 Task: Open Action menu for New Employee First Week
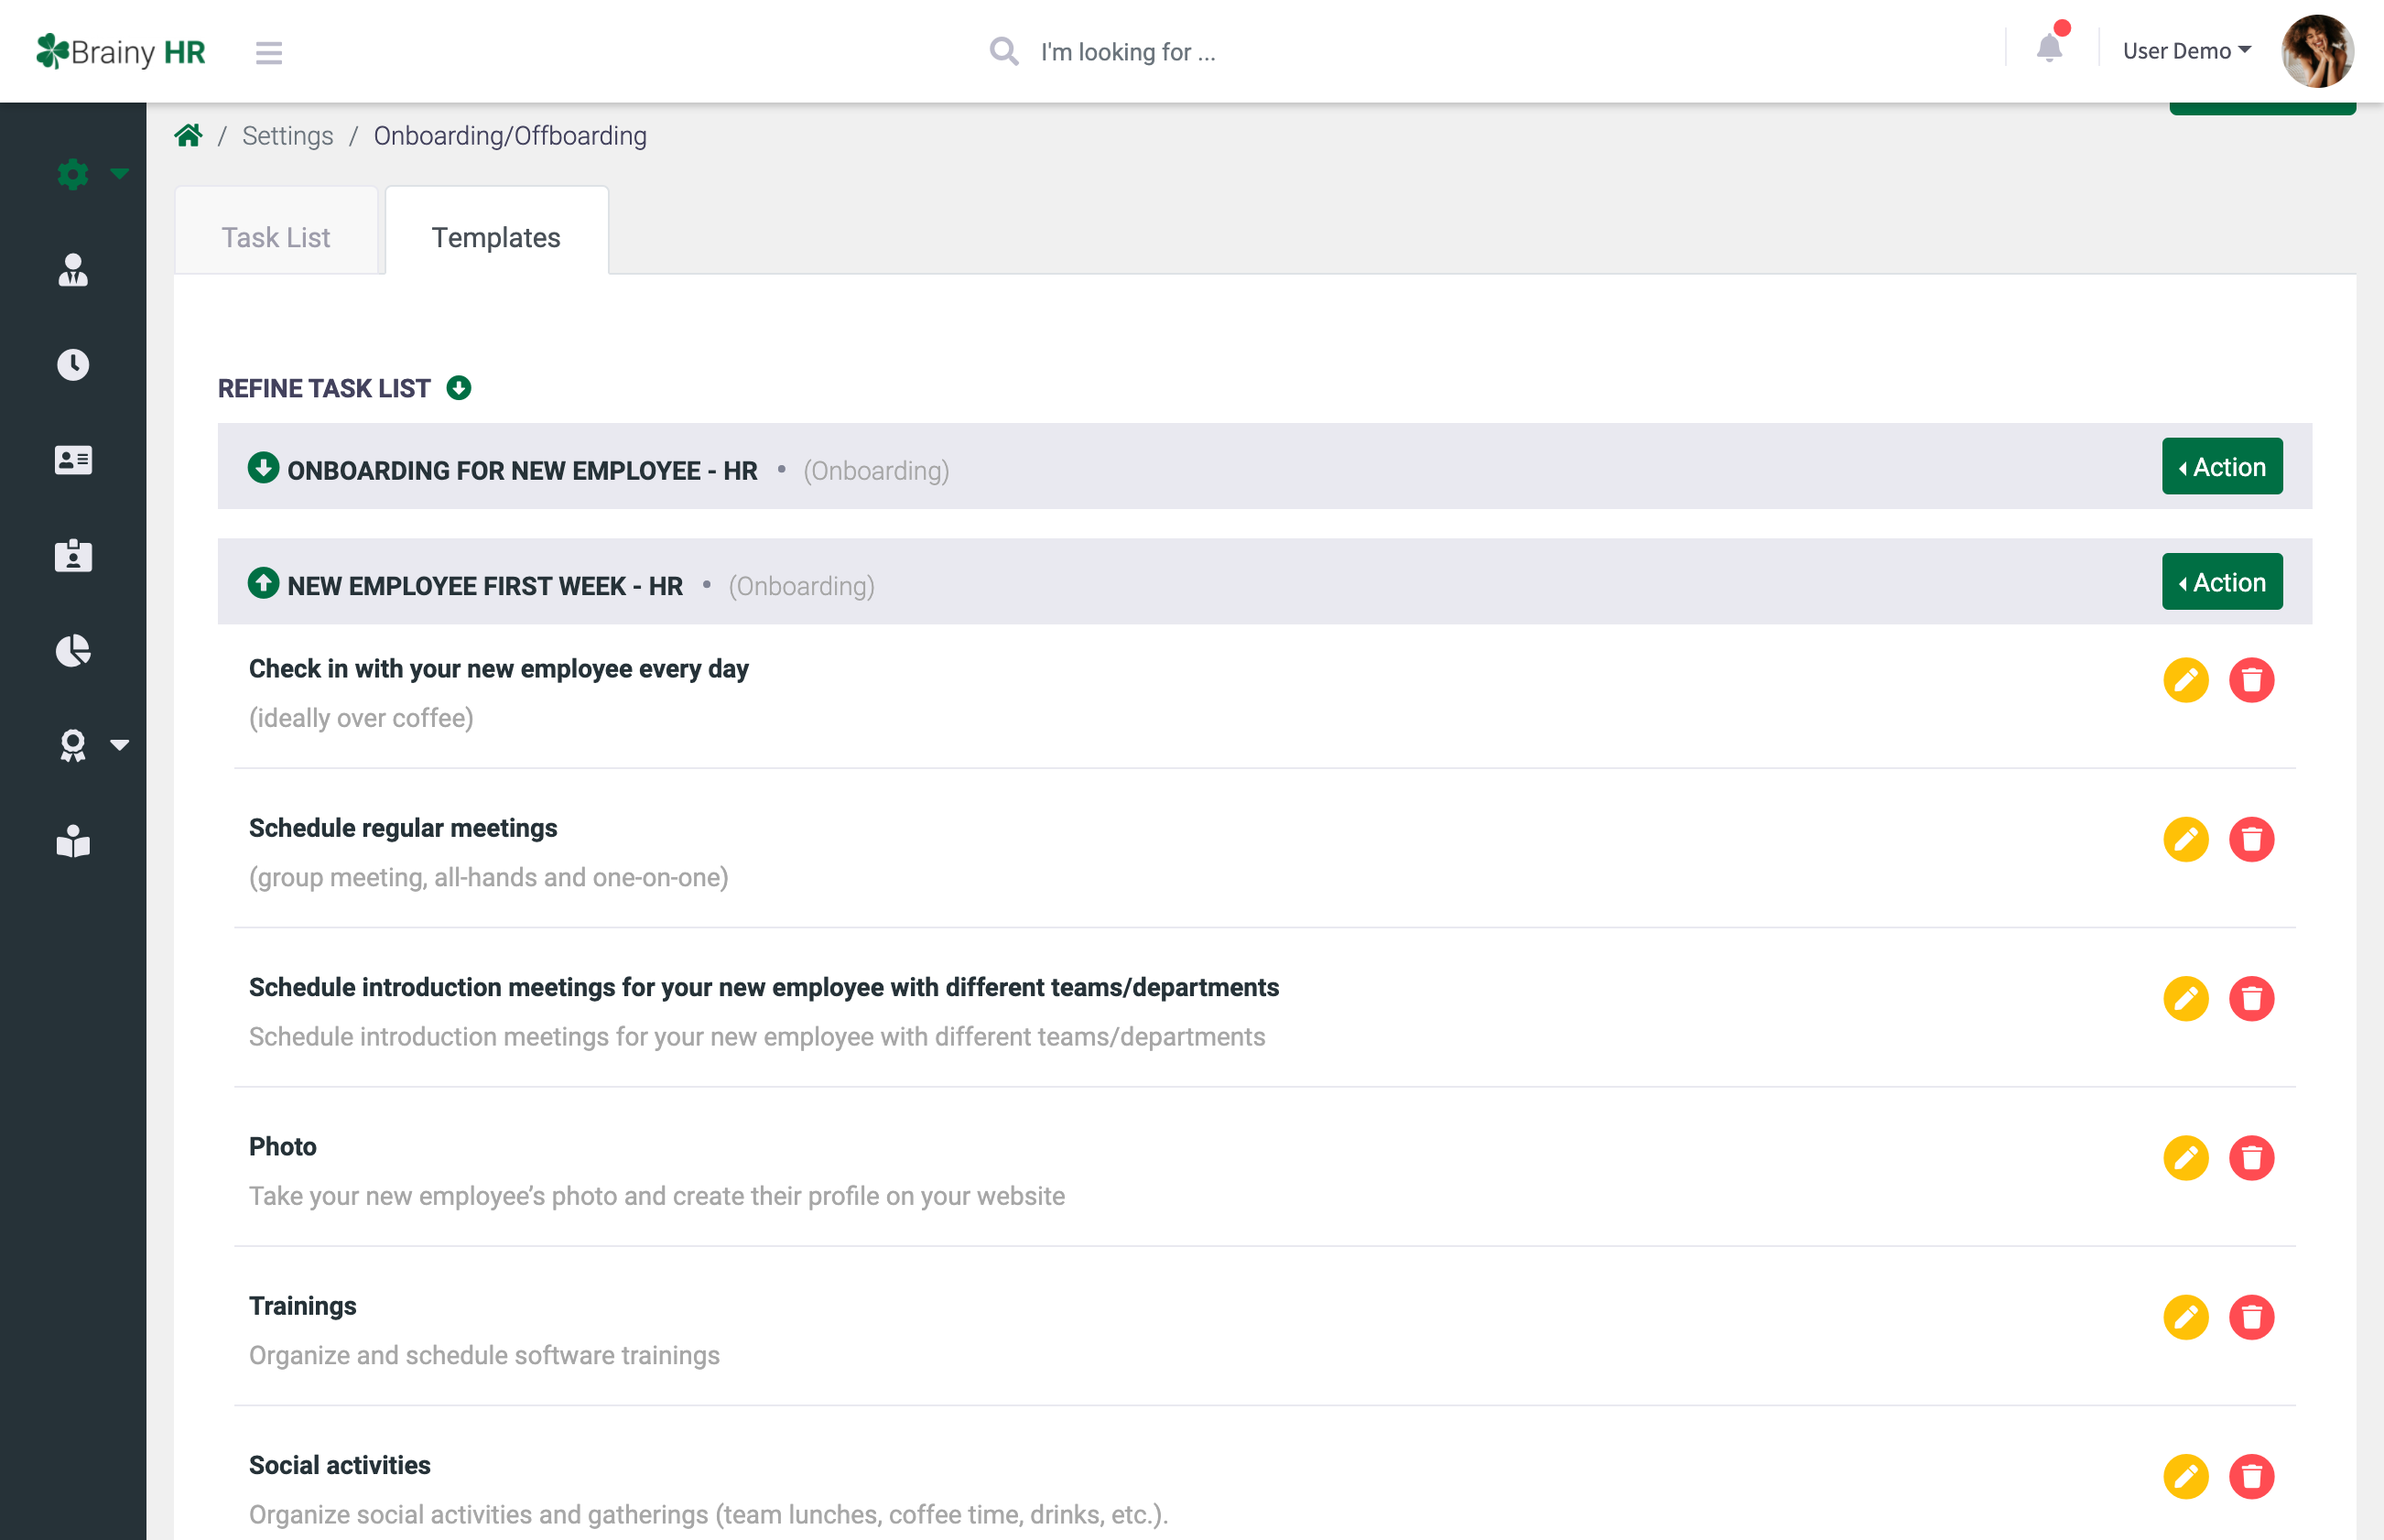[x=2222, y=581]
